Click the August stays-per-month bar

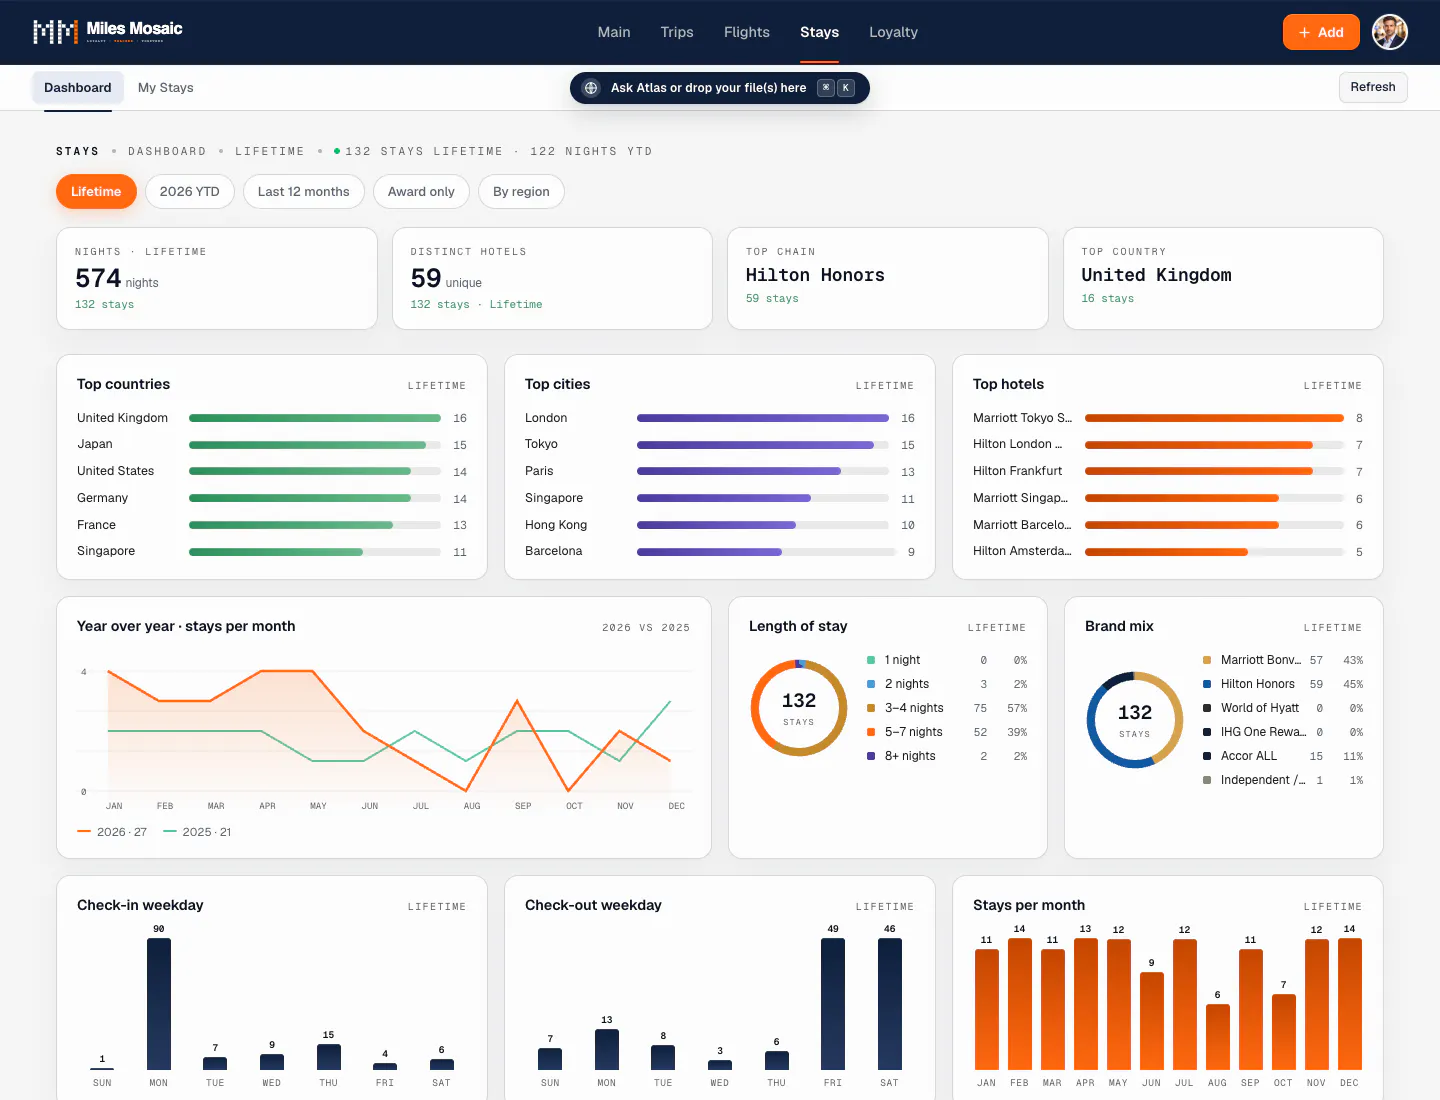(x=1217, y=1037)
